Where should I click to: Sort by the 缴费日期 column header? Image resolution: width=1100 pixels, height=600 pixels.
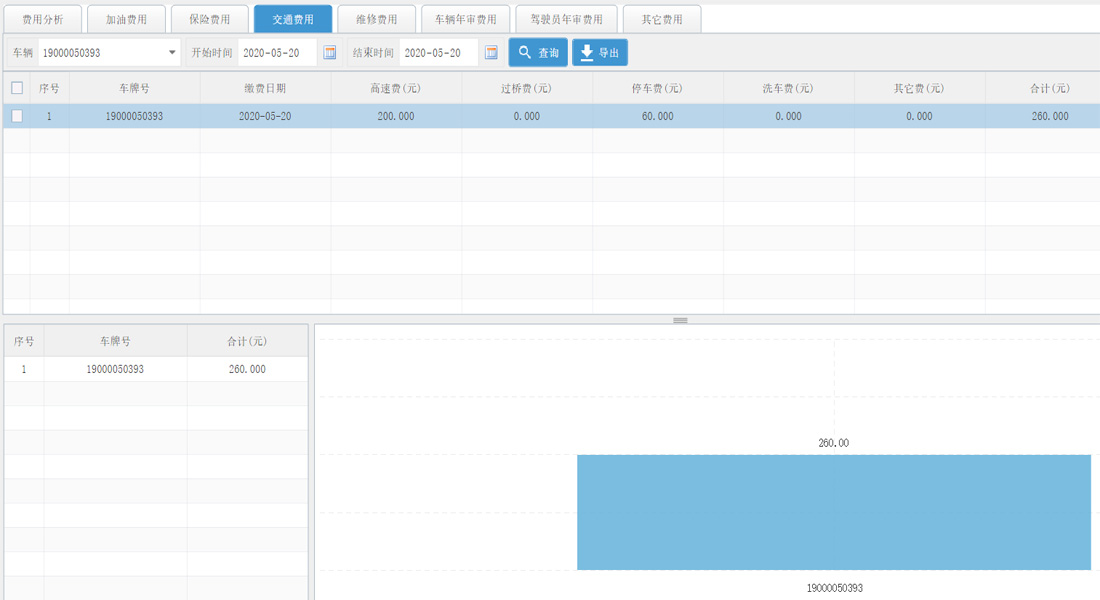coord(265,88)
